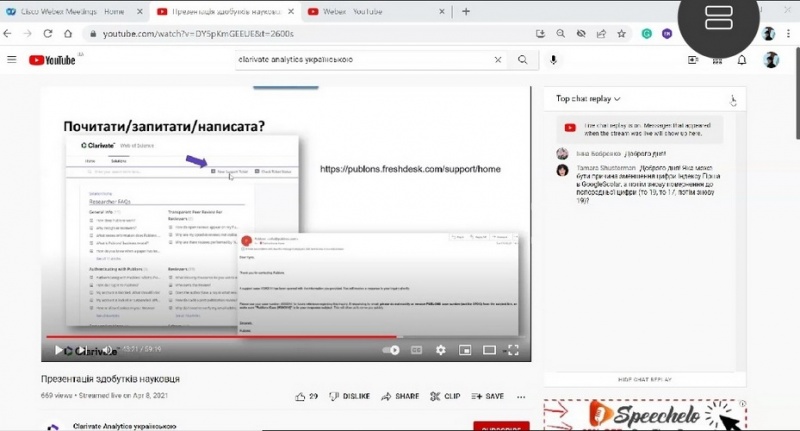Enter fullscreen mode on the video
Viewport: 800px width, 431px height.
pos(513,350)
